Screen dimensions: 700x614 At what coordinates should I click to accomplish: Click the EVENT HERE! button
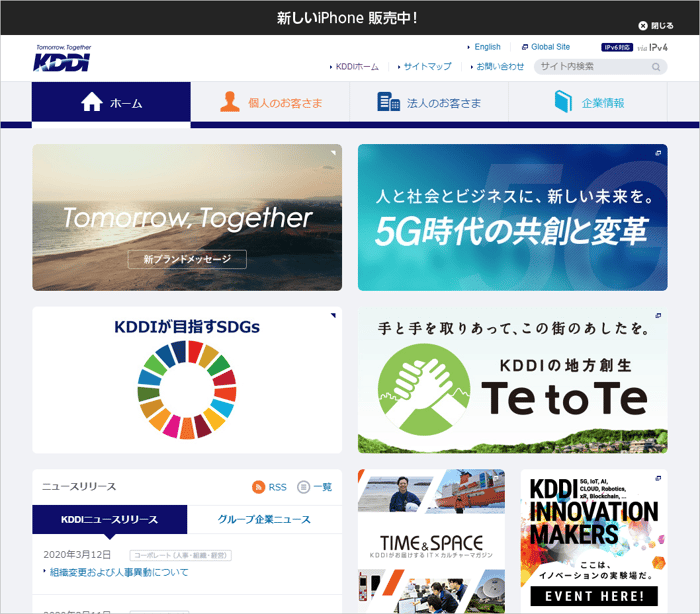(x=594, y=596)
